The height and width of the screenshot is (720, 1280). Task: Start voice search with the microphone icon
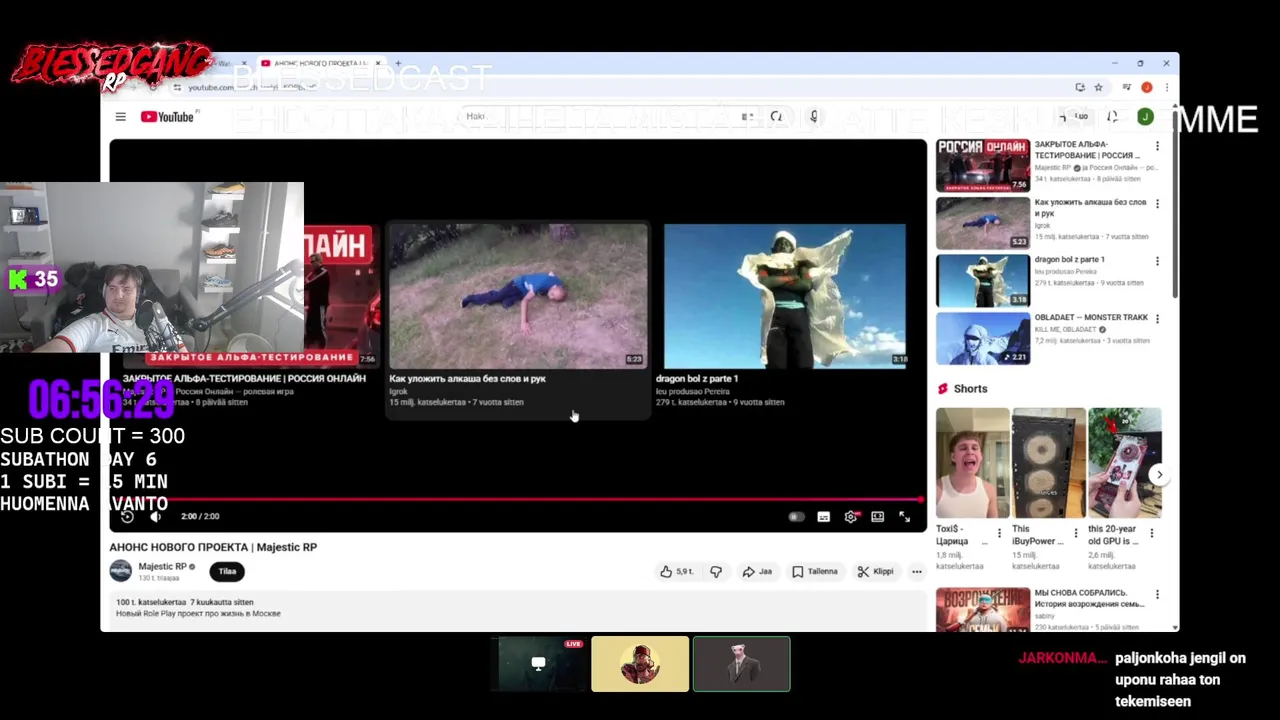[x=814, y=117]
